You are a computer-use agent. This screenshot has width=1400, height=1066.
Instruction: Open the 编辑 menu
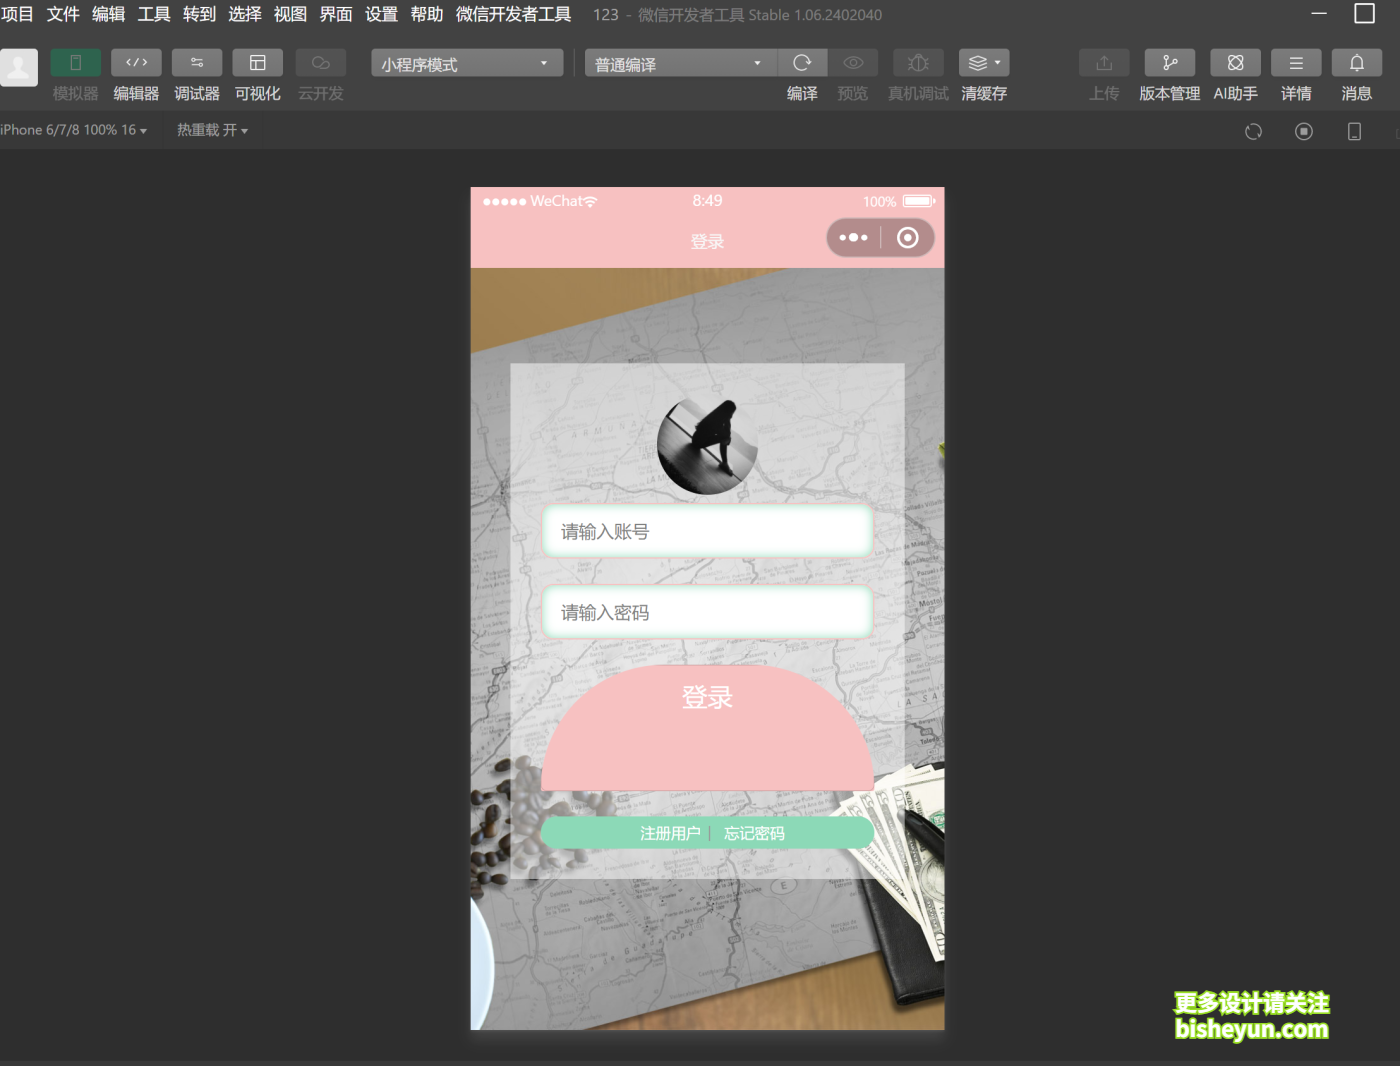[109, 14]
